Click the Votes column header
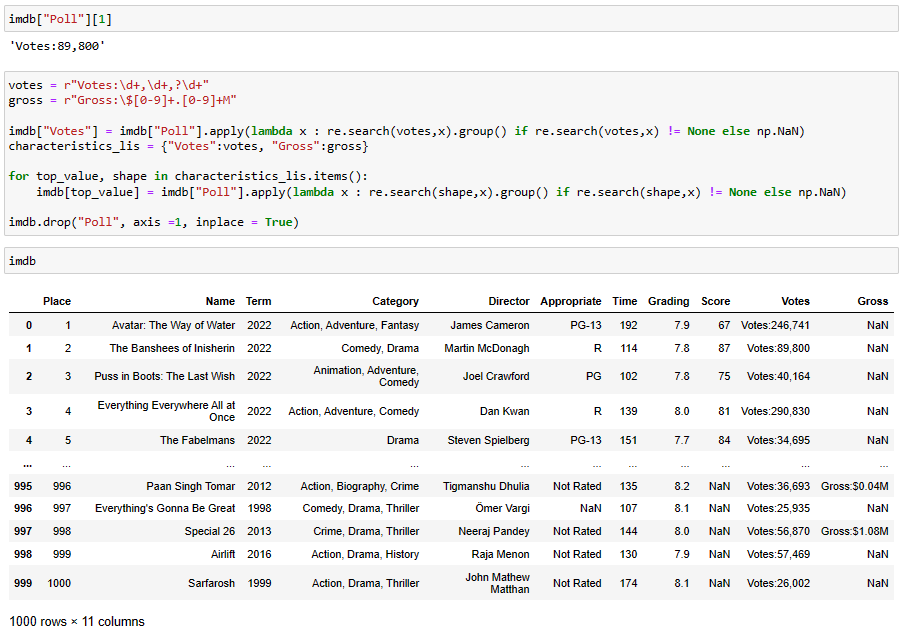905x632 pixels. click(x=796, y=301)
